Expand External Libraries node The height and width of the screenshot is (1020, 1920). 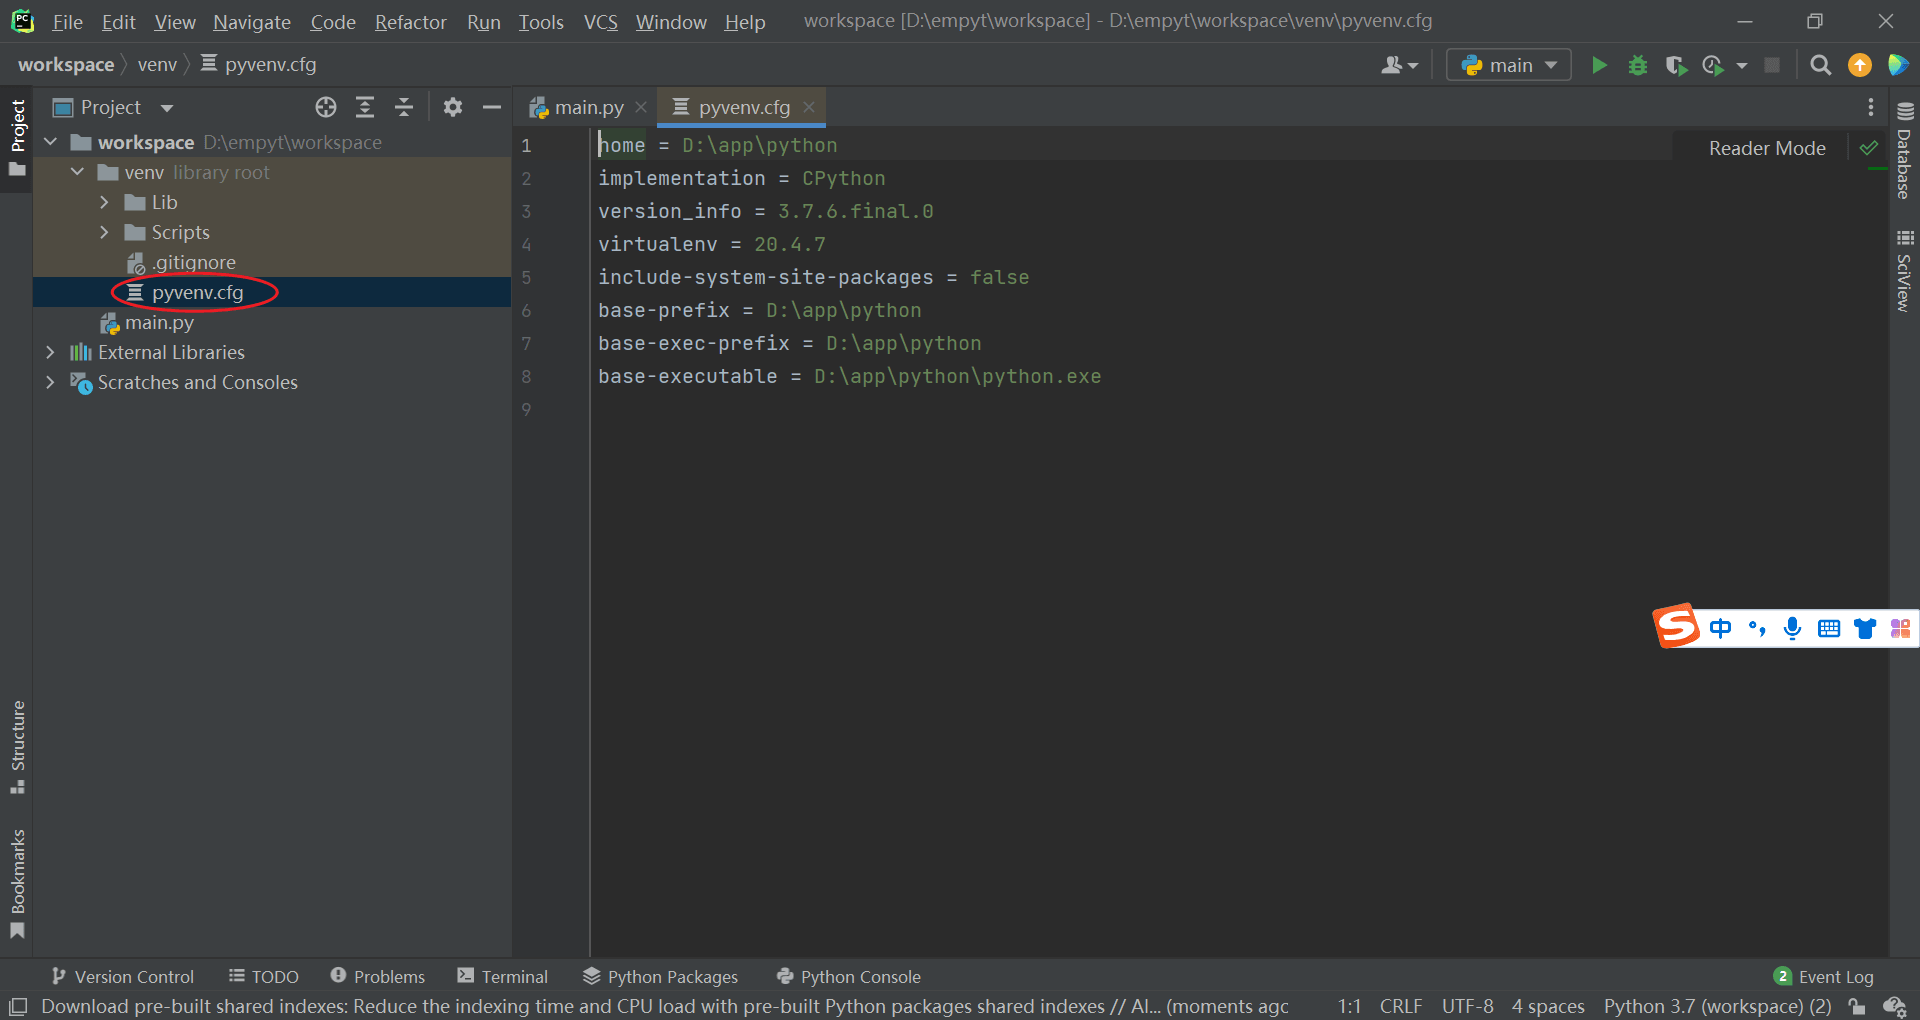click(50, 352)
